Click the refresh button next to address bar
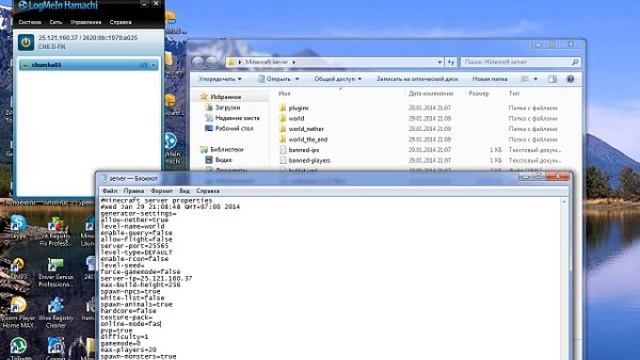This screenshot has height=360, width=640. coord(451,62)
